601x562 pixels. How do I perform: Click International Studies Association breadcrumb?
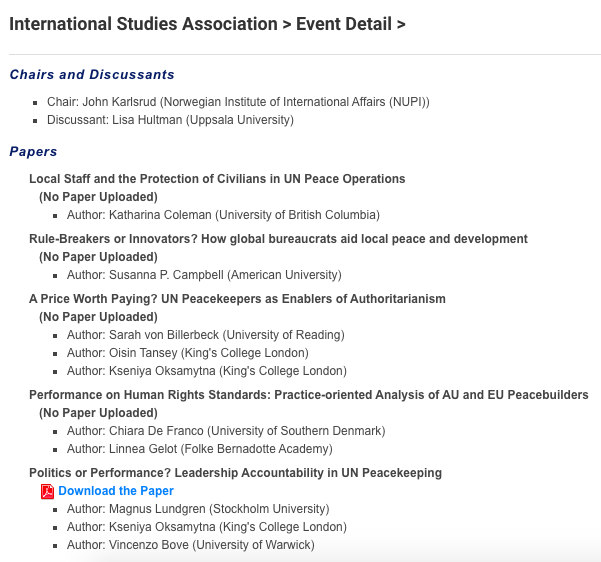pos(143,23)
